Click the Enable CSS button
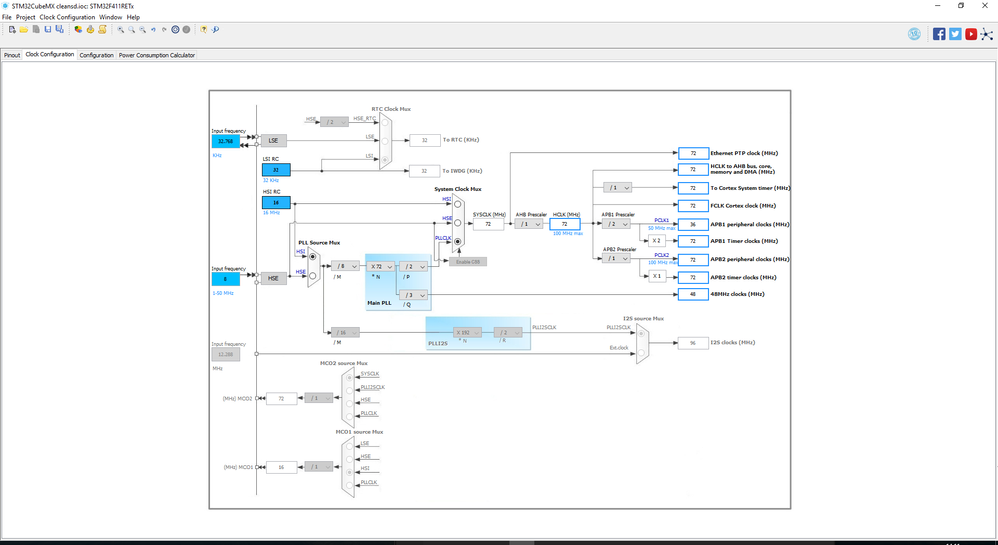Image resolution: width=998 pixels, height=545 pixels. pyautogui.click(x=468, y=262)
